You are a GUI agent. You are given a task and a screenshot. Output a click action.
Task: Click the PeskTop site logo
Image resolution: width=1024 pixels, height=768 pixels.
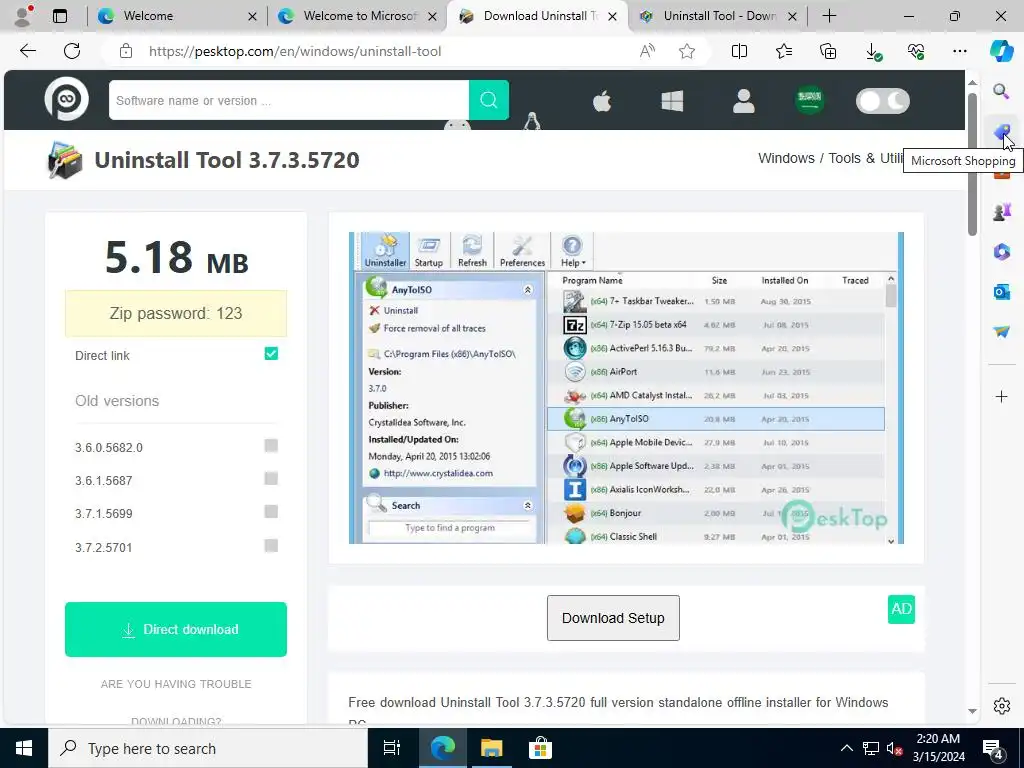pos(67,99)
